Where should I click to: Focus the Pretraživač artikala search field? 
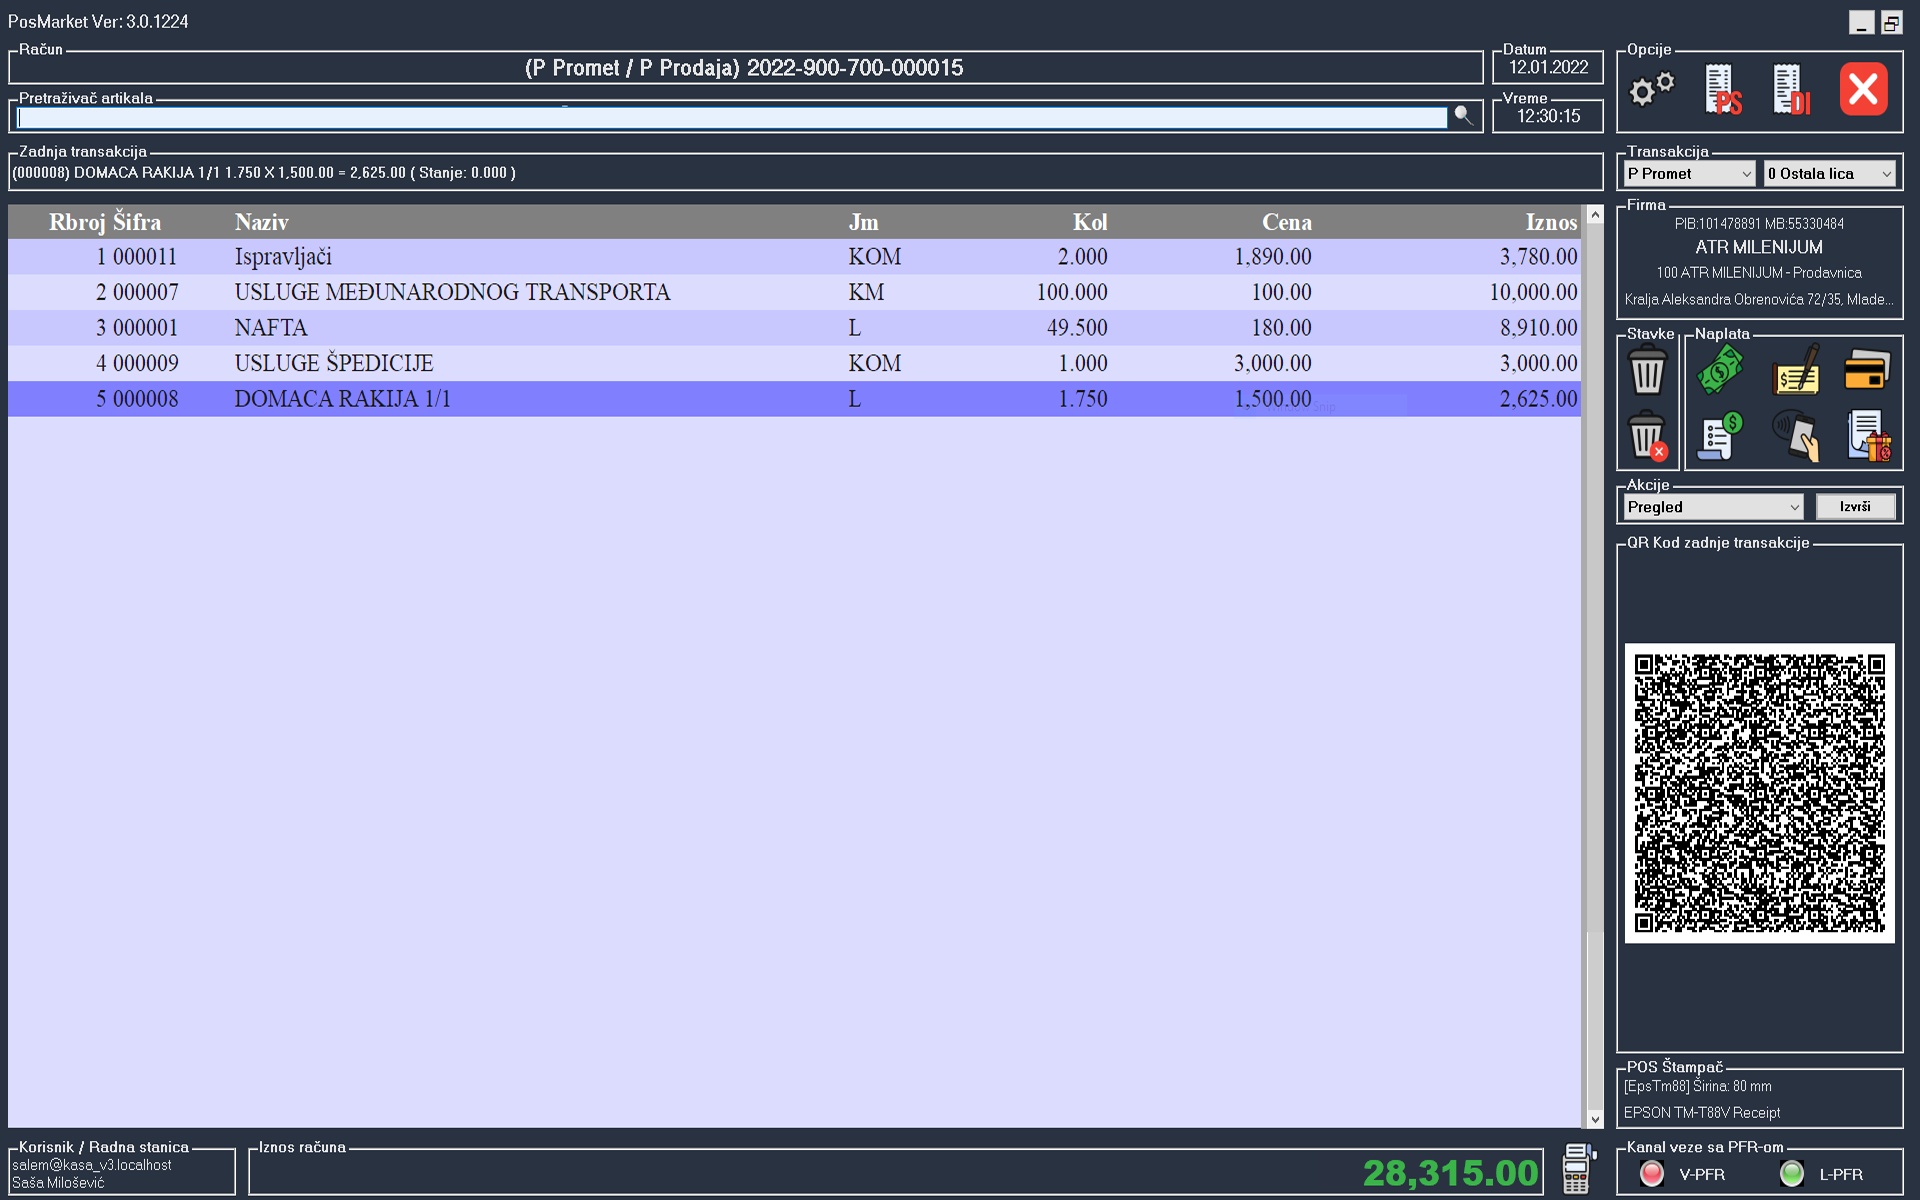pos(732,118)
